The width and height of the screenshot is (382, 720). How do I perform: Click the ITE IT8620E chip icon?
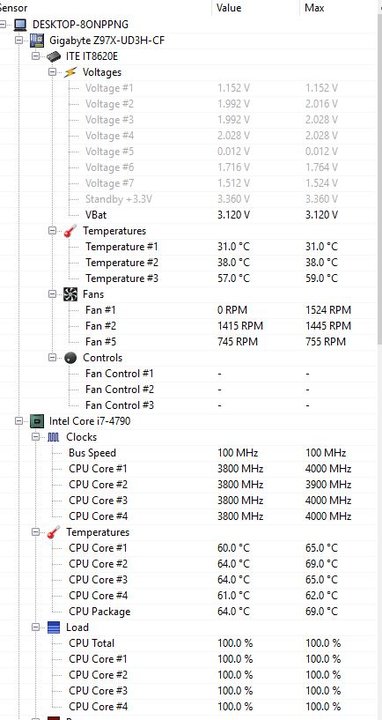53,56
